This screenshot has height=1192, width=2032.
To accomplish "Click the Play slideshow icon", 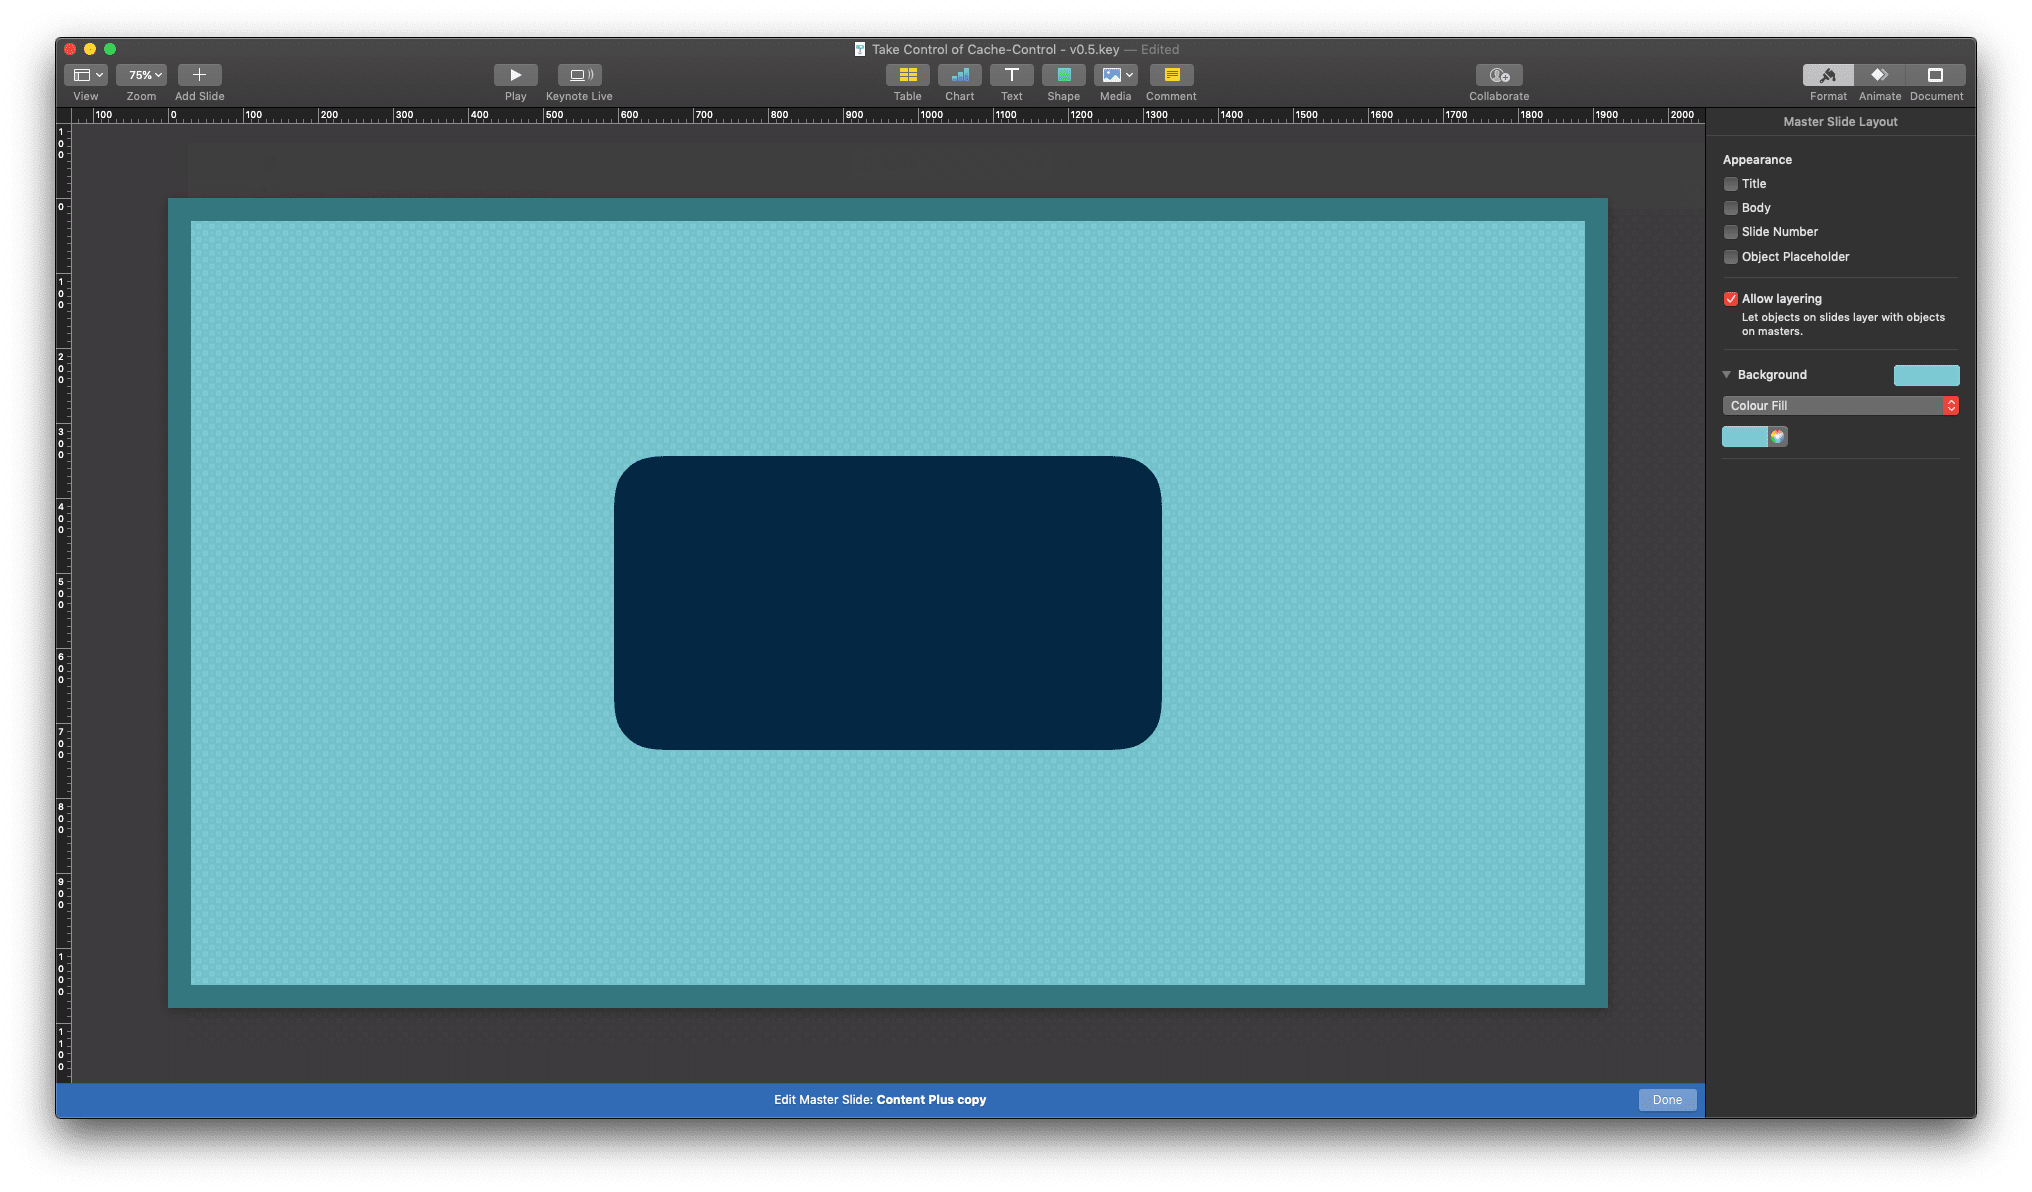I will click(515, 75).
